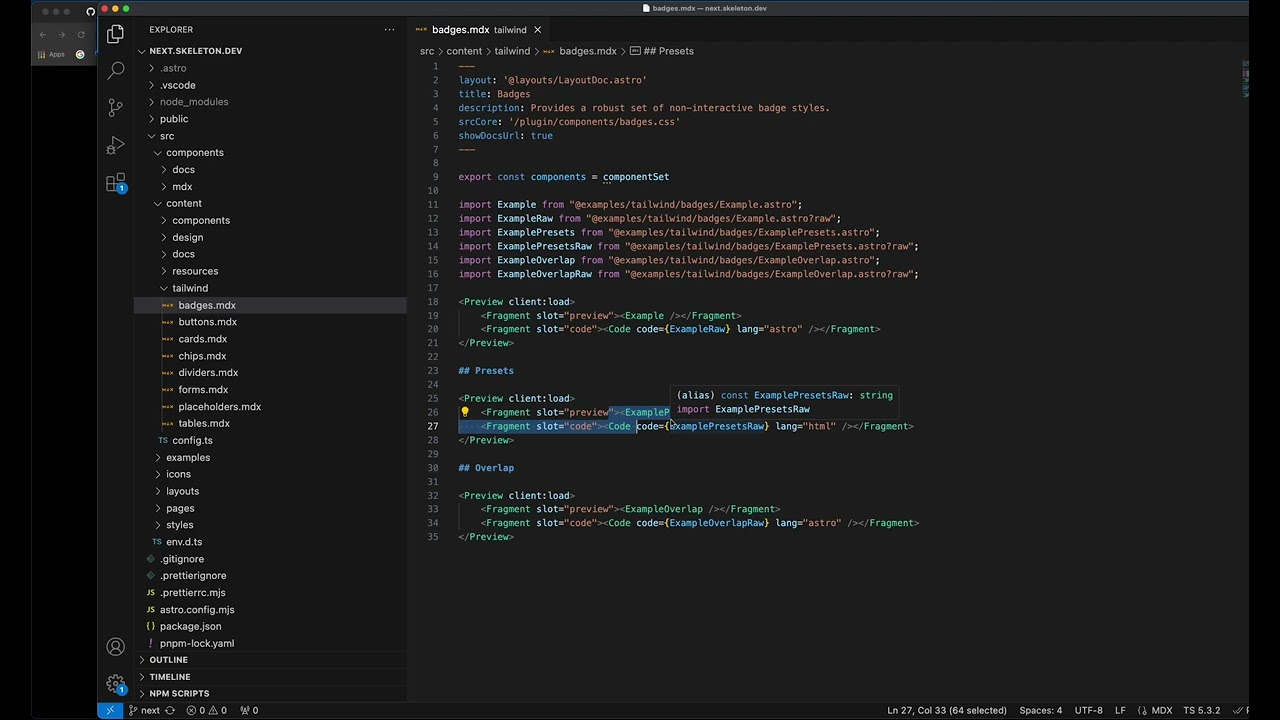Open the Manage gear menu
Image resolution: width=1280 pixels, height=720 pixels.
[116, 684]
